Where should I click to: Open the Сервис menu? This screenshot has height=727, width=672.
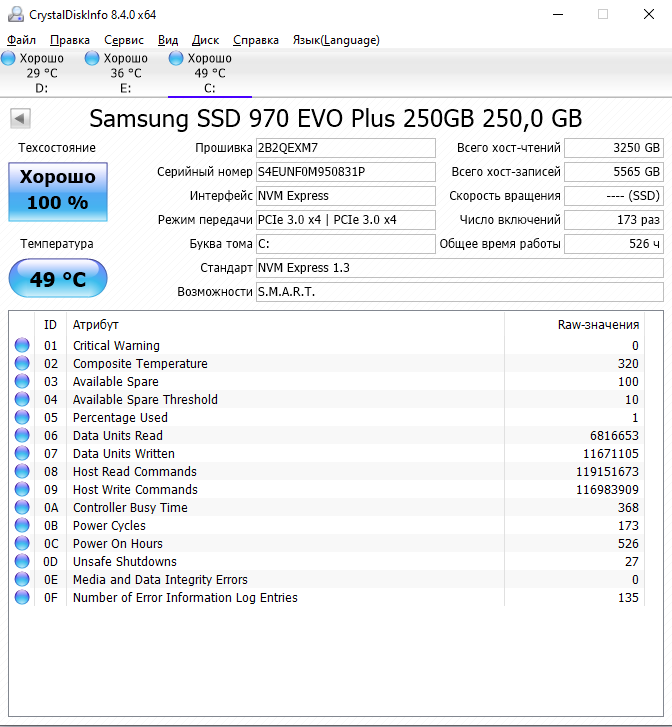pyautogui.click(x=124, y=40)
